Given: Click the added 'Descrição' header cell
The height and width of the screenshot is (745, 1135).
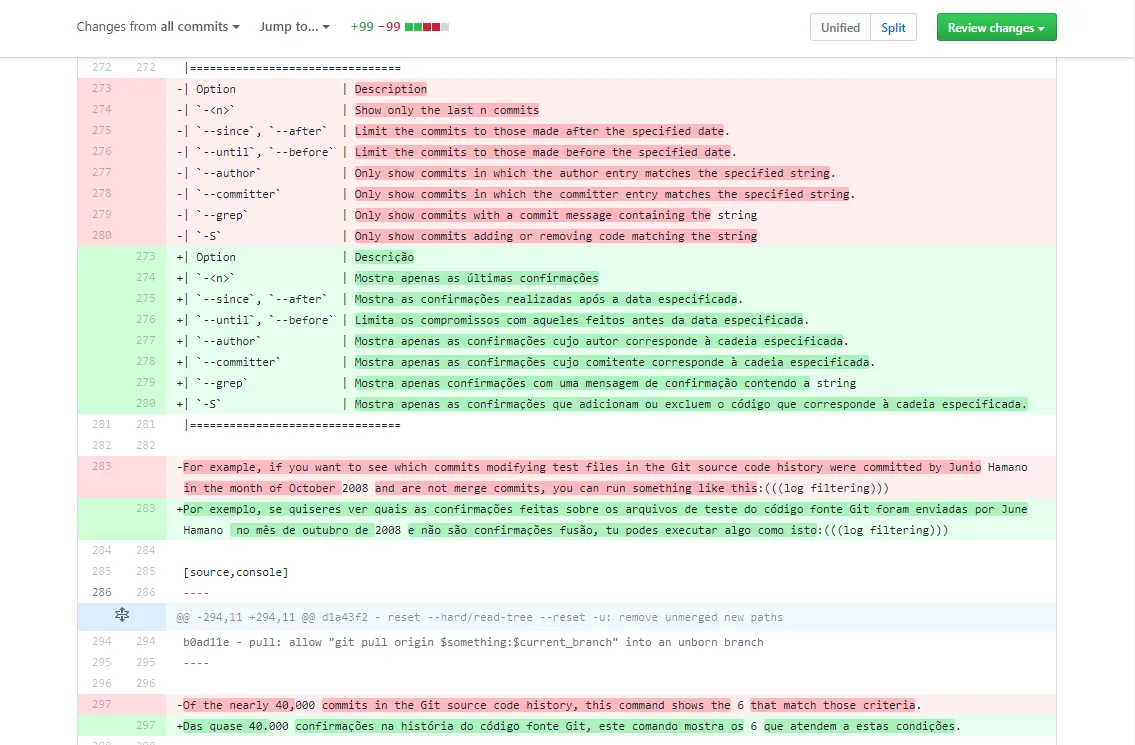Looking at the screenshot, I should coord(384,257).
